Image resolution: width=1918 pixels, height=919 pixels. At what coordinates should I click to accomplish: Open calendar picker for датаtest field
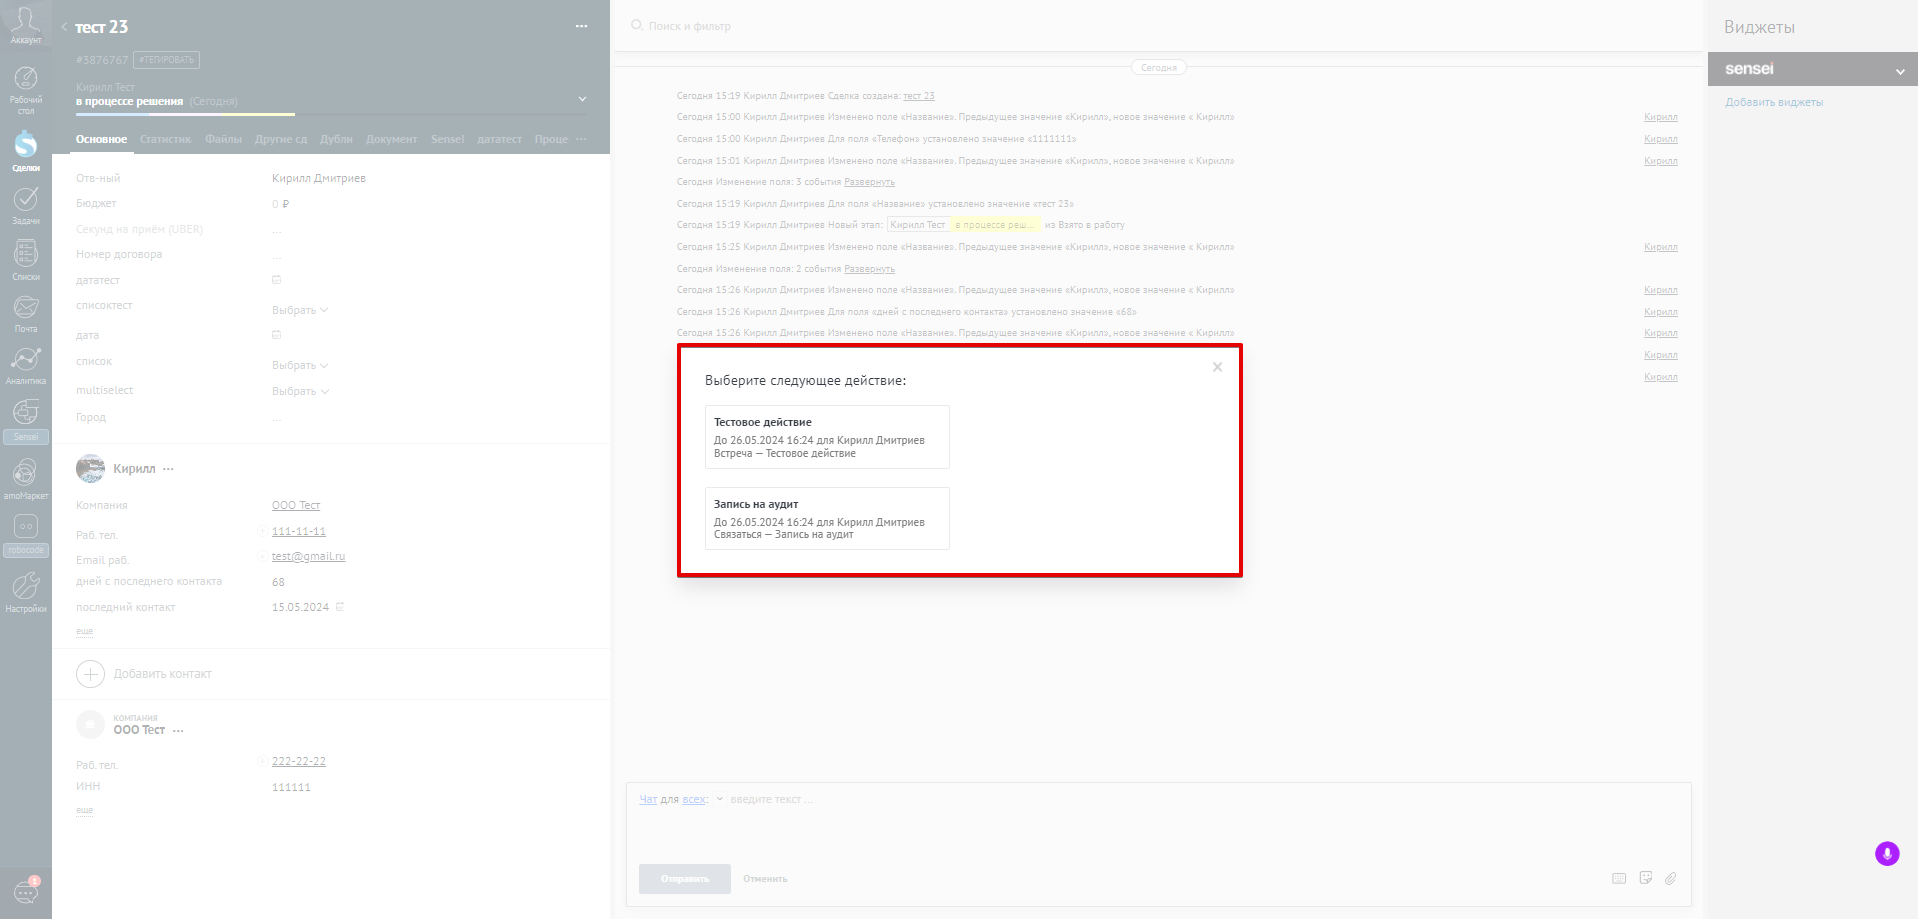tap(277, 280)
